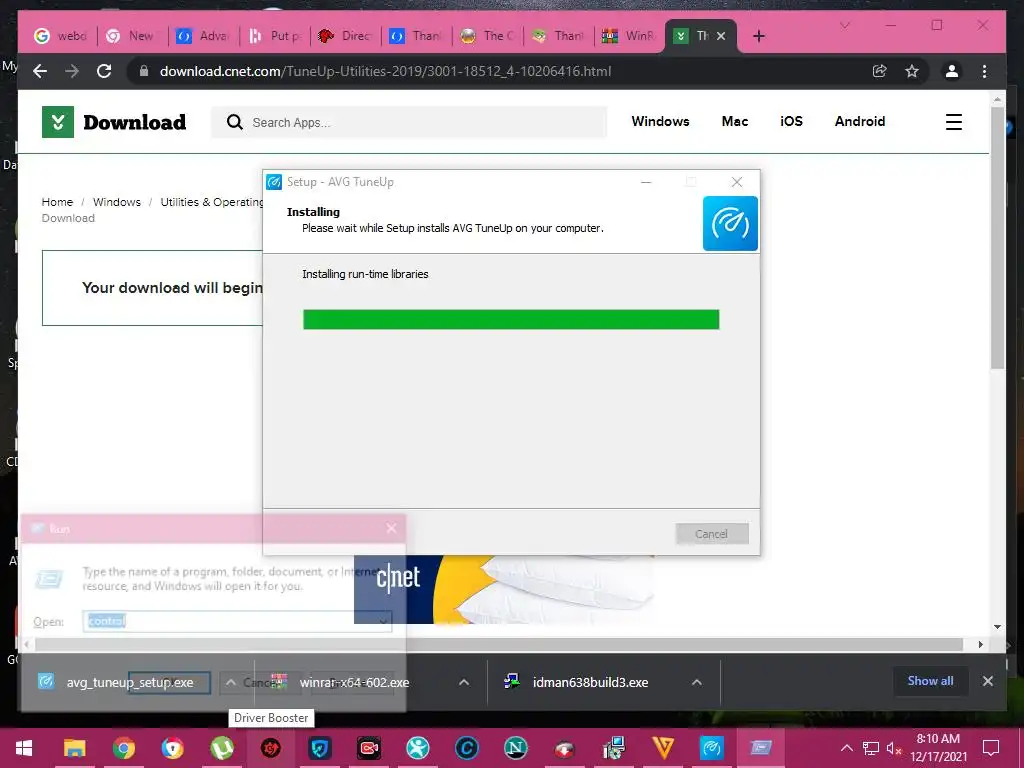Open the muted volume tray icon

[893, 748]
